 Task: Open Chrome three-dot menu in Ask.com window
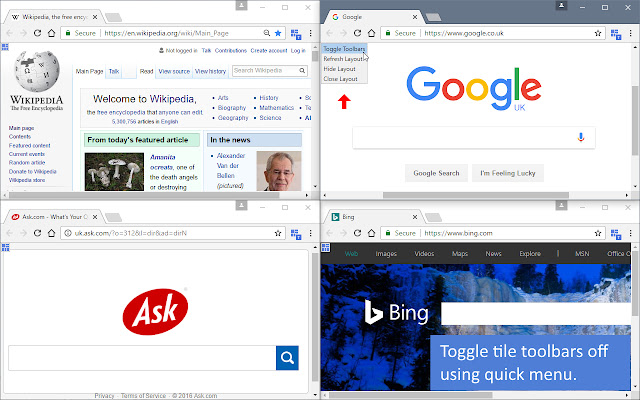click(311, 233)
